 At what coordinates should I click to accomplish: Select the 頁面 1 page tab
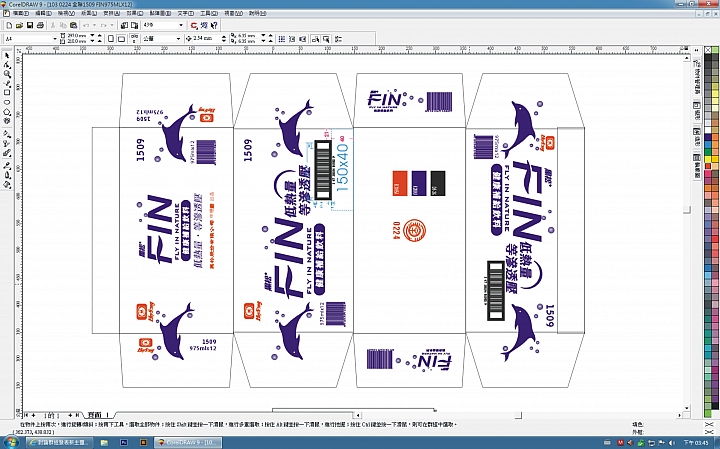click(x=98, y=415)
